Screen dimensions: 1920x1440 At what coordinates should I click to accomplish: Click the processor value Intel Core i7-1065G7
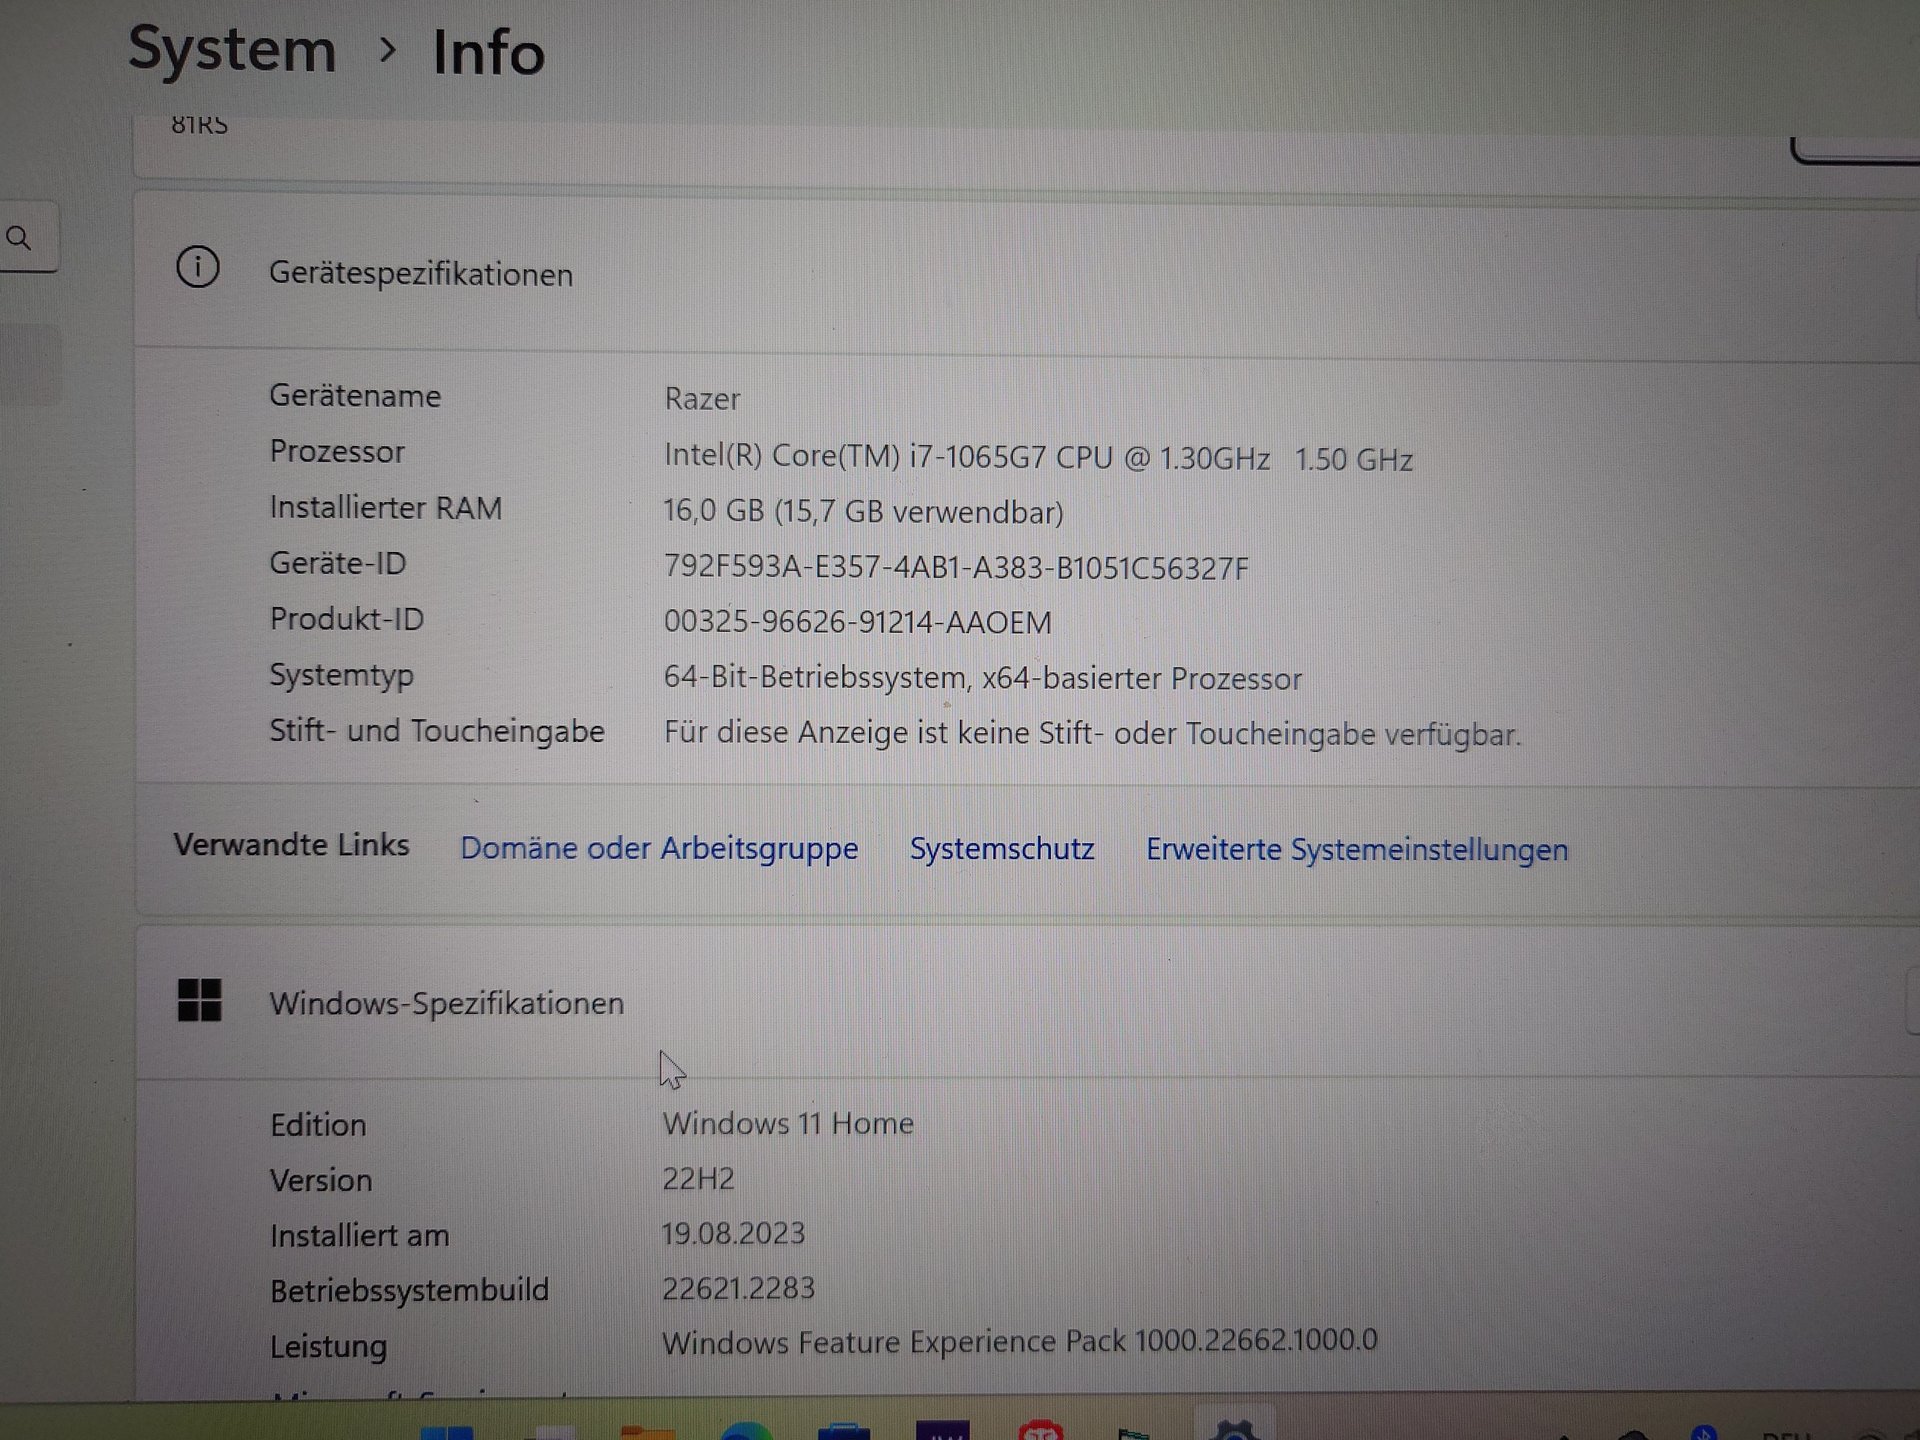click(x=1038, y=458)
